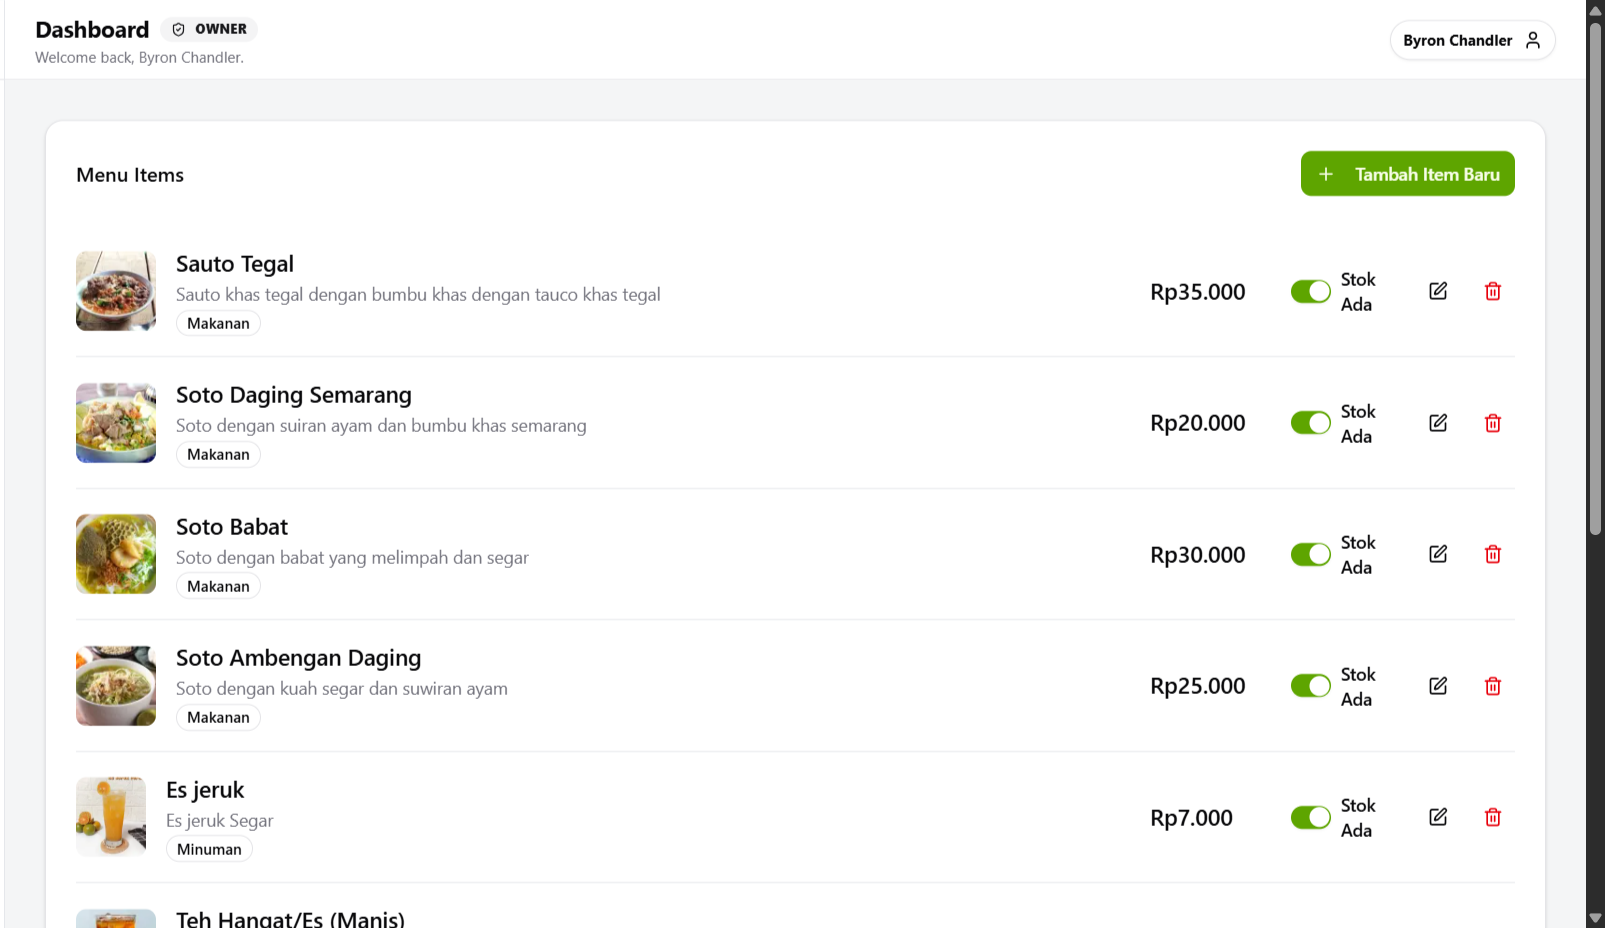Click the pencil icon for Es jeruk
This screenshot has height=928, width=1605.
[x=1438, y=817]
